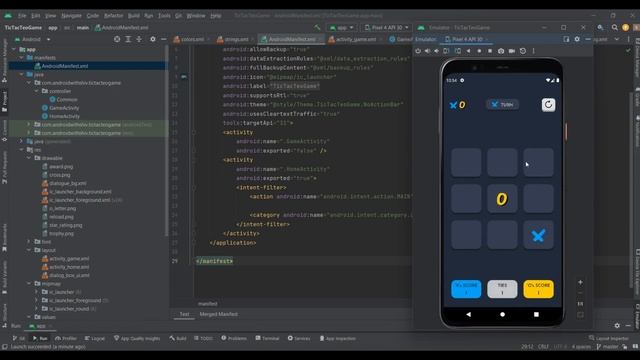Select GameActivity class in tree

click(64, 108)
